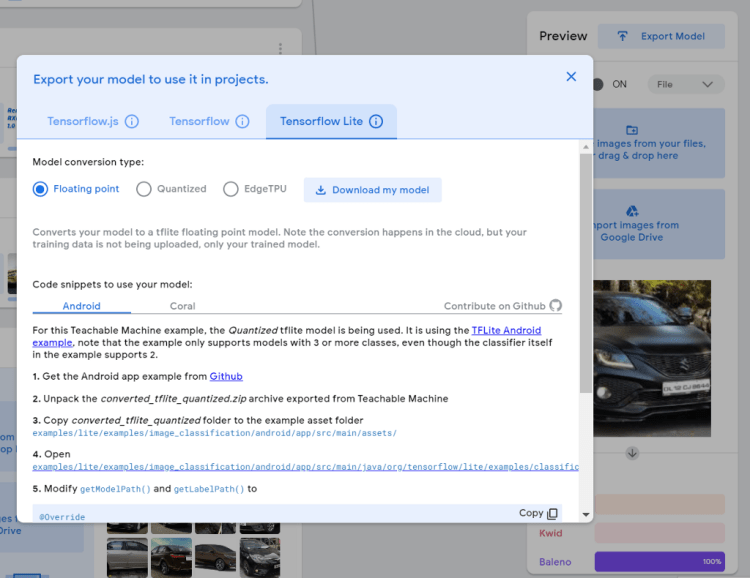Click info icon beside Tensorflow Lite

(376, 122)
